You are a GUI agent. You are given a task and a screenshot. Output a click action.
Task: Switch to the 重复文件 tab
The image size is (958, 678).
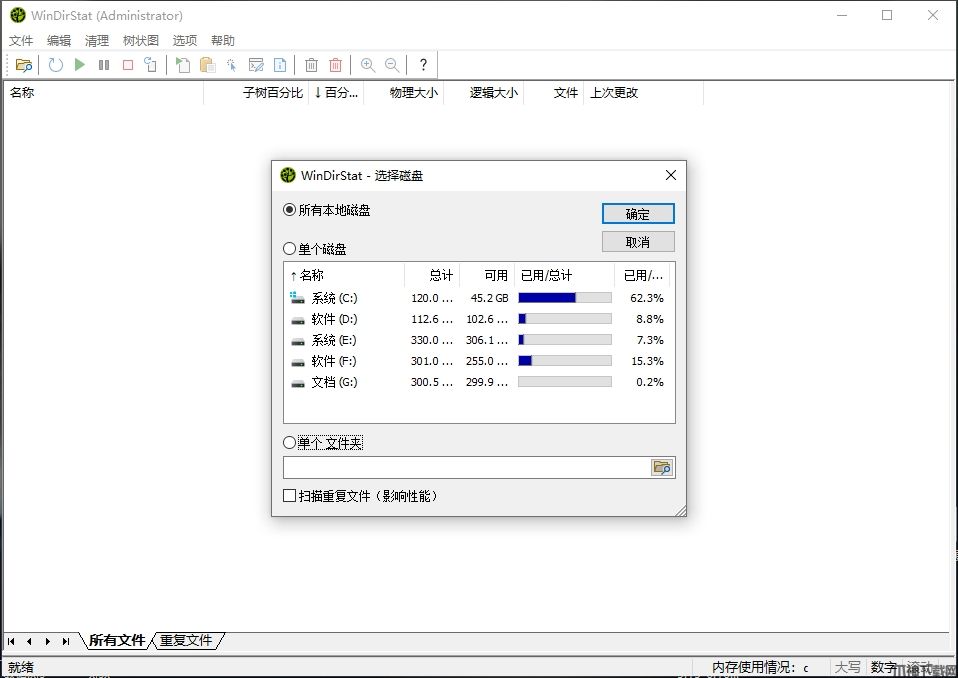click(x=186, y=640)
